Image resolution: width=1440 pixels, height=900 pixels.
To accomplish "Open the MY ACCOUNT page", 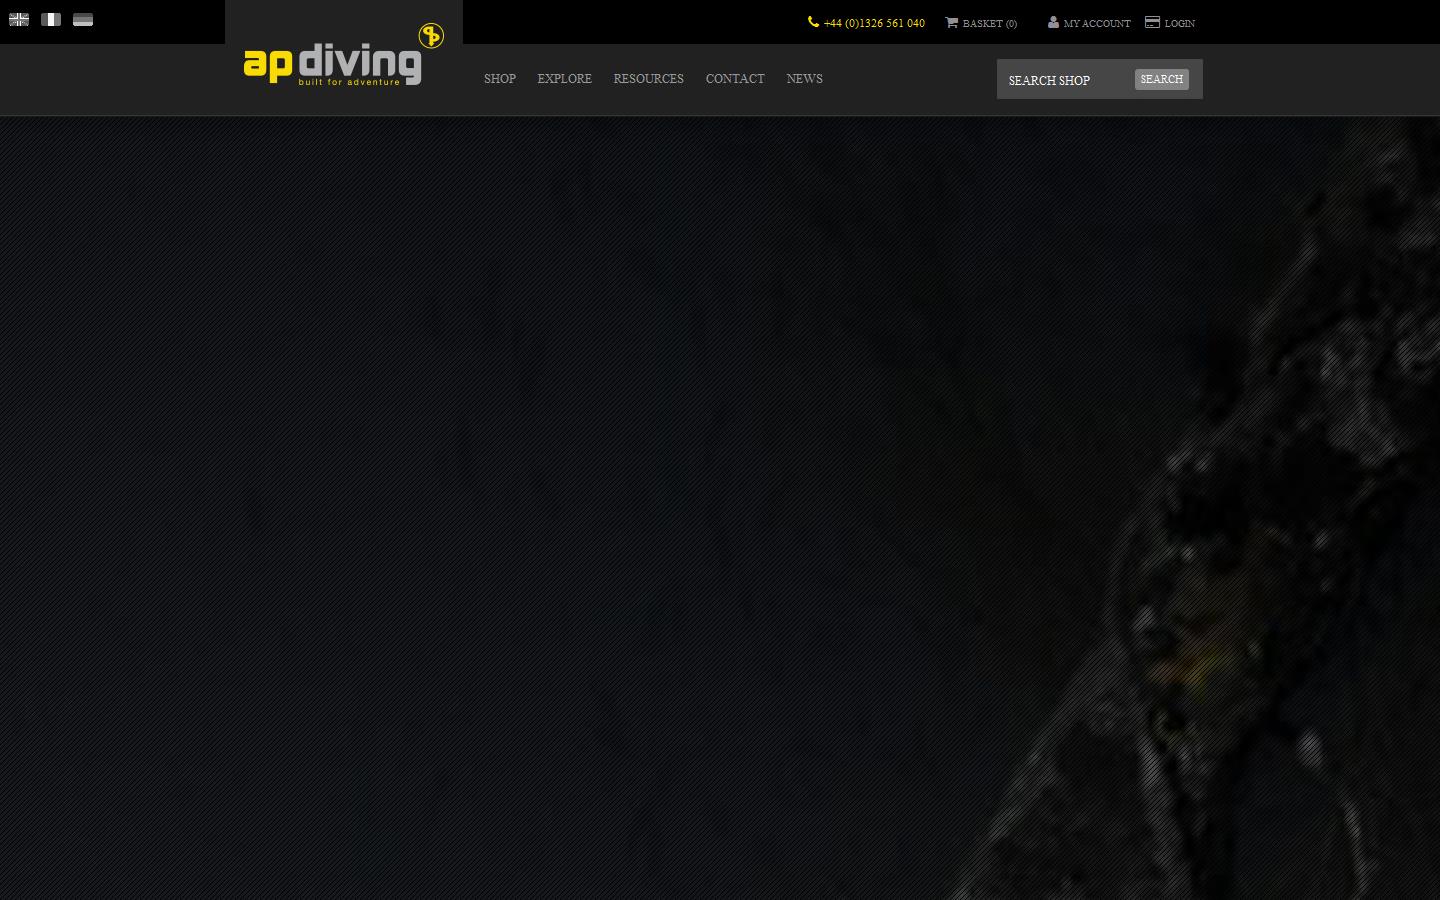I will coord(1097,23).
